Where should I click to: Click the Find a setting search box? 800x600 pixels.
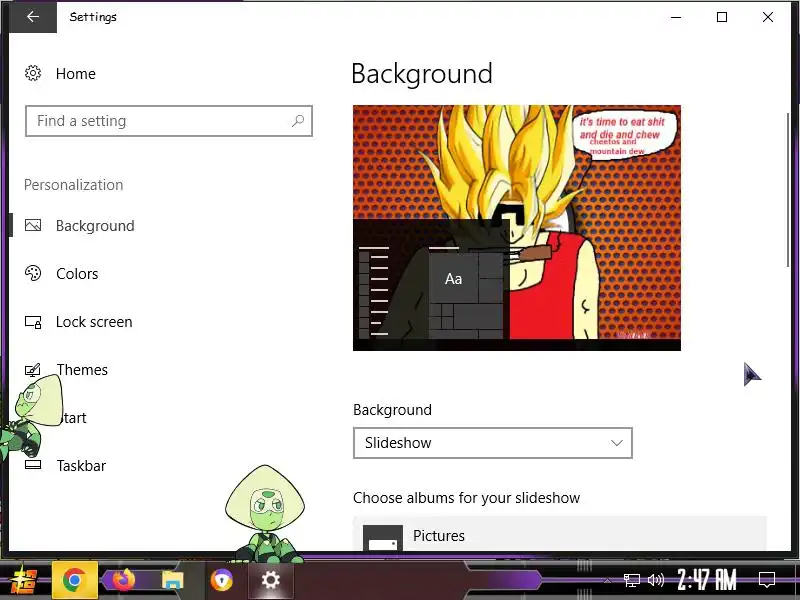(x=169, y=121)
